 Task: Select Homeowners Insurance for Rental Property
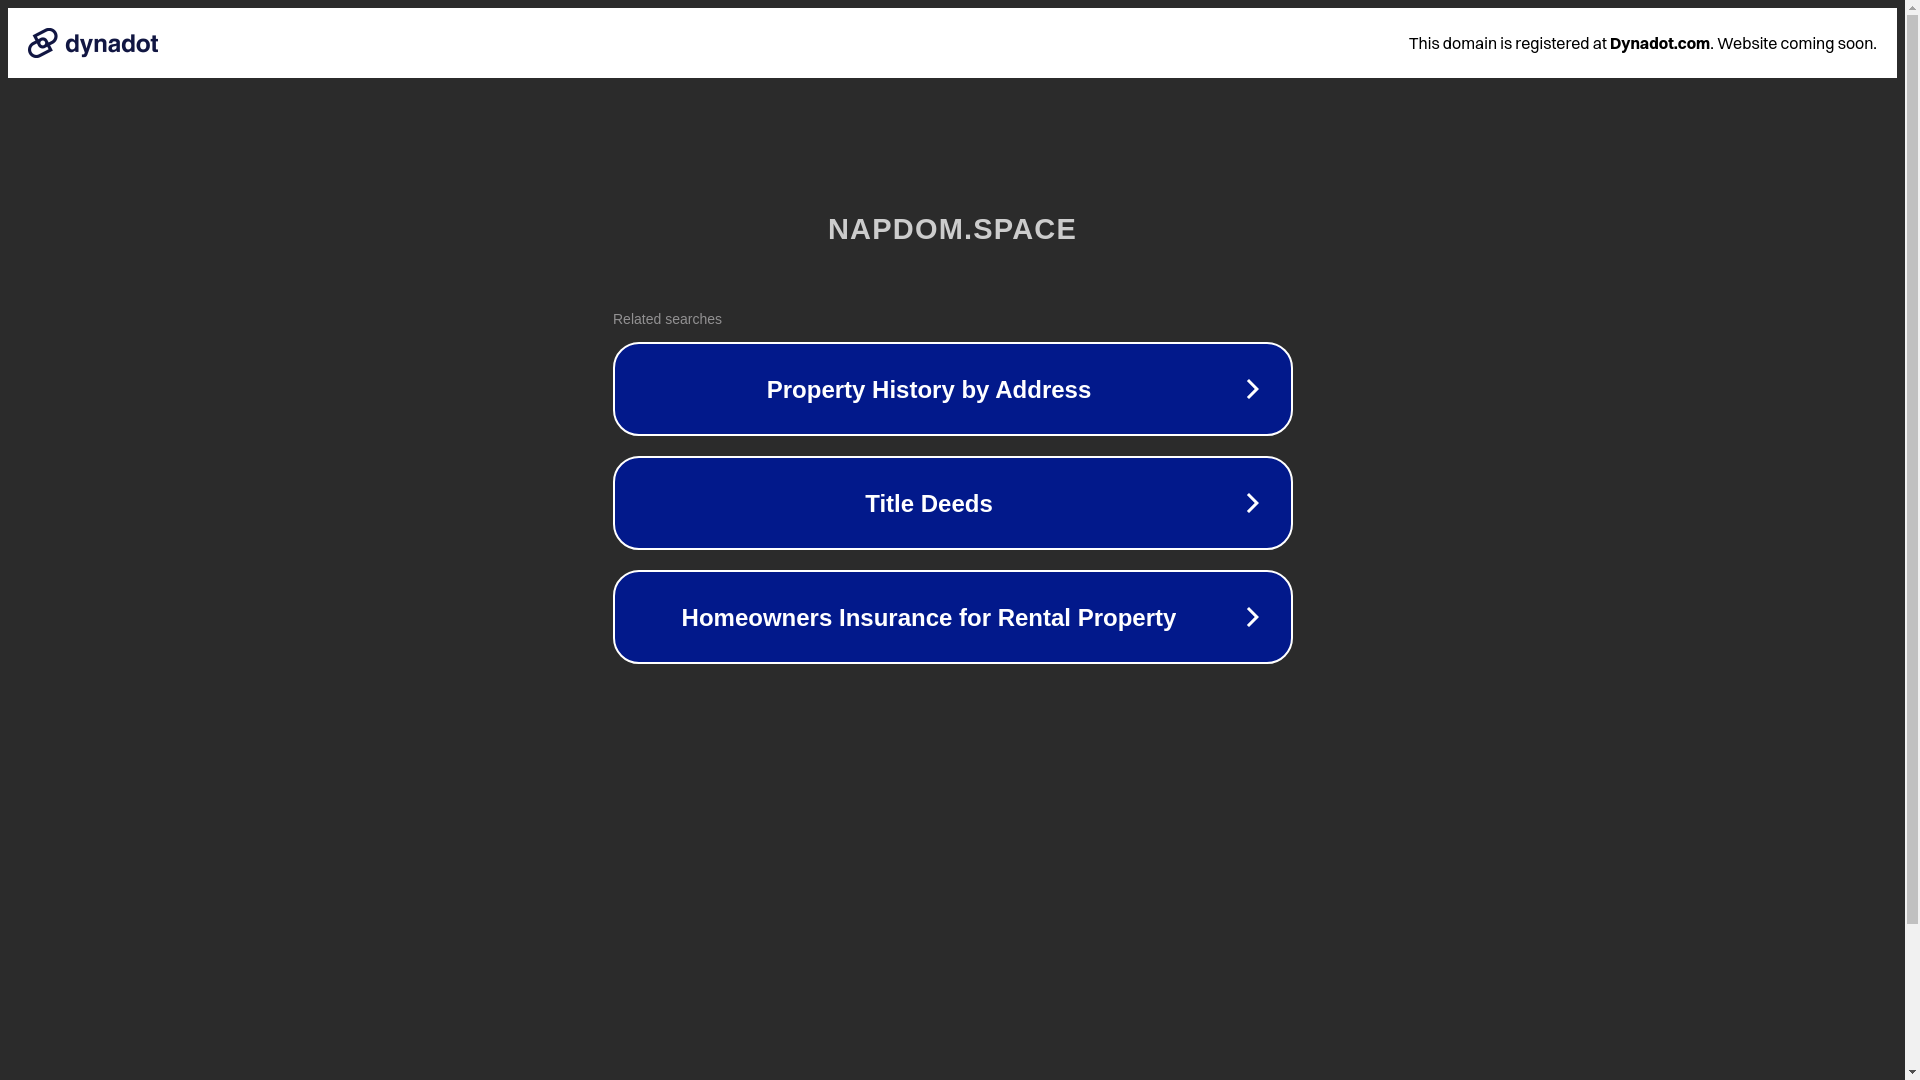[928, 617]
